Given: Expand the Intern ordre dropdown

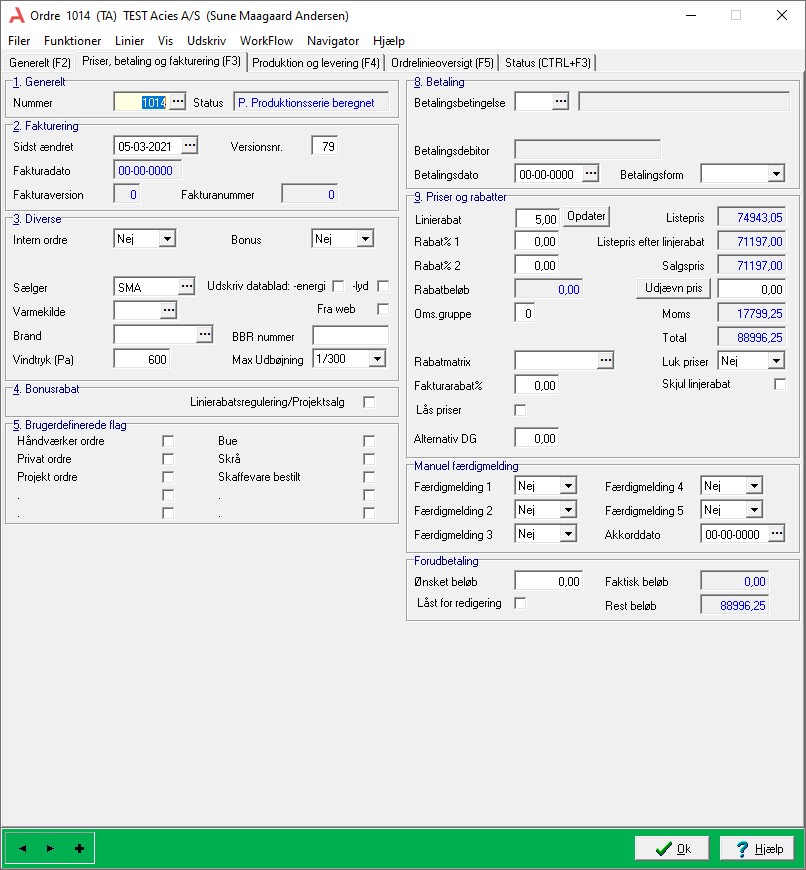Looking at the screenshot, I should point(167,239).
